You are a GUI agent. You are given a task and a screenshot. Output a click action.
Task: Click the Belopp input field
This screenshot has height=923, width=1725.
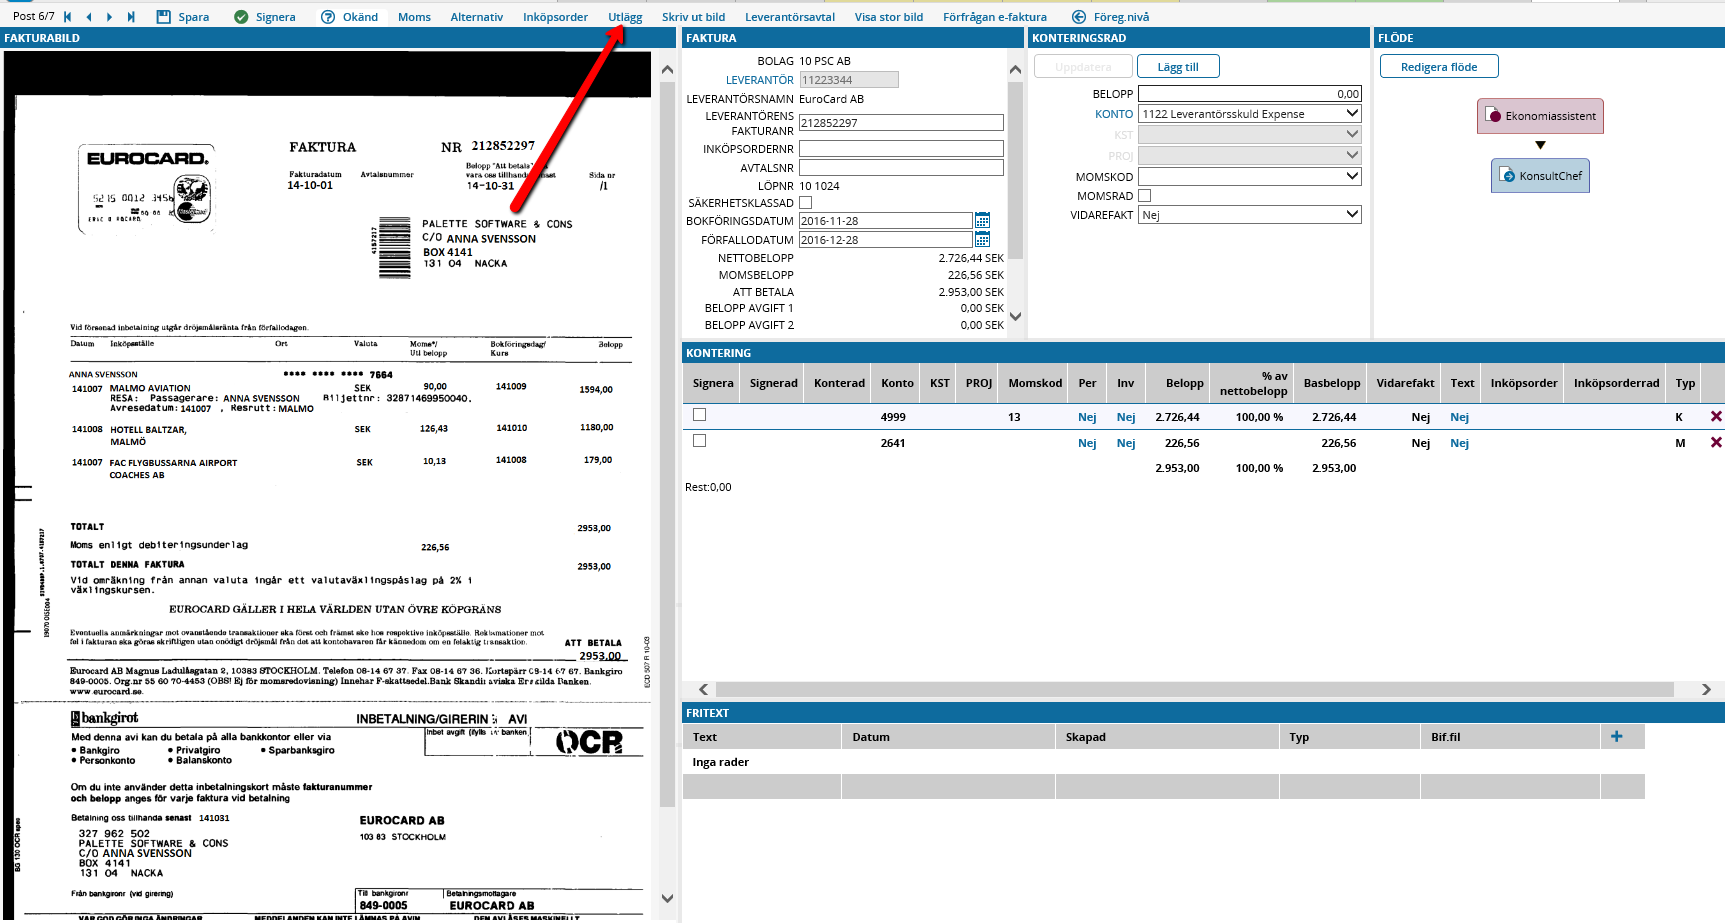tap(1250, 94)
